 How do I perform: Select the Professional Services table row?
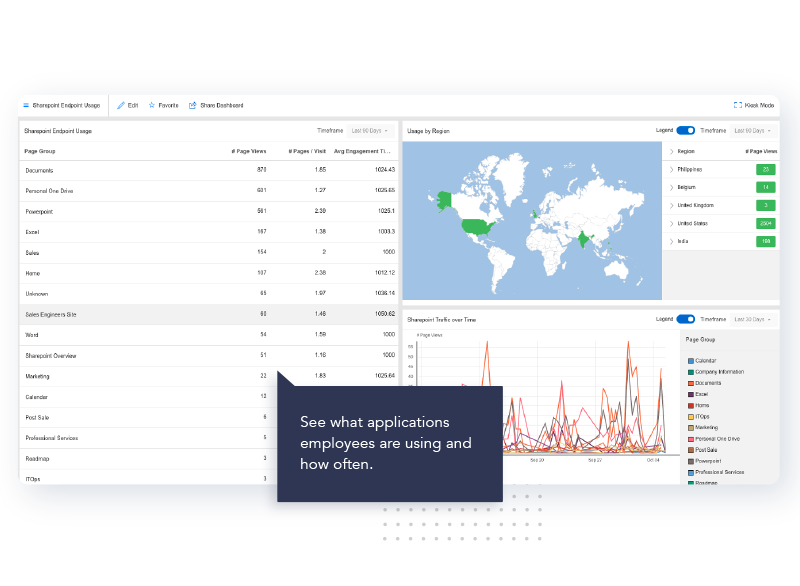coord(148,438)
